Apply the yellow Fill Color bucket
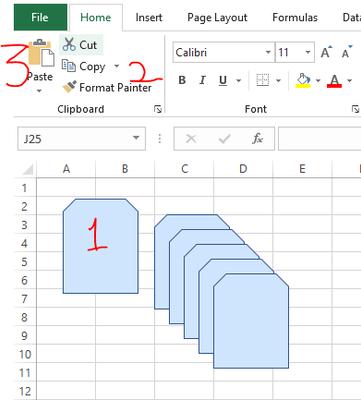 (303, 81)
